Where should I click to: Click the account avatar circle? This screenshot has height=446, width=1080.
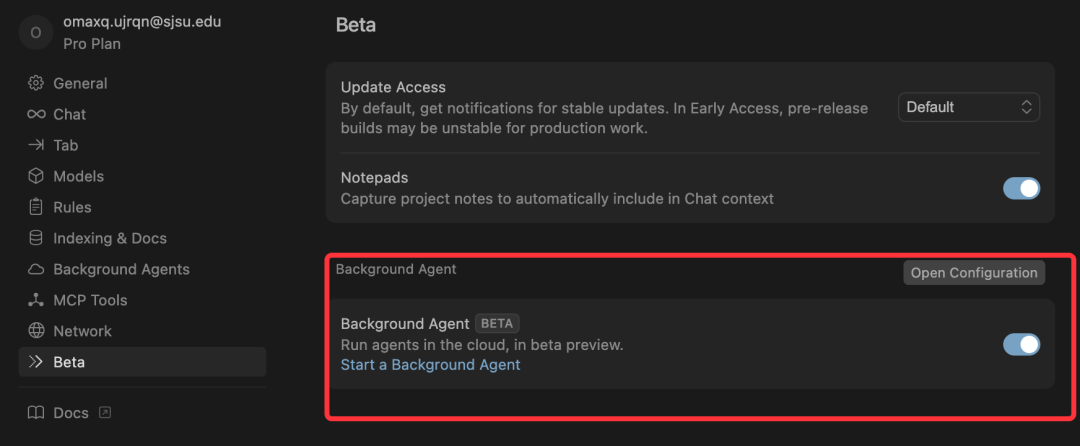point(36,33)
